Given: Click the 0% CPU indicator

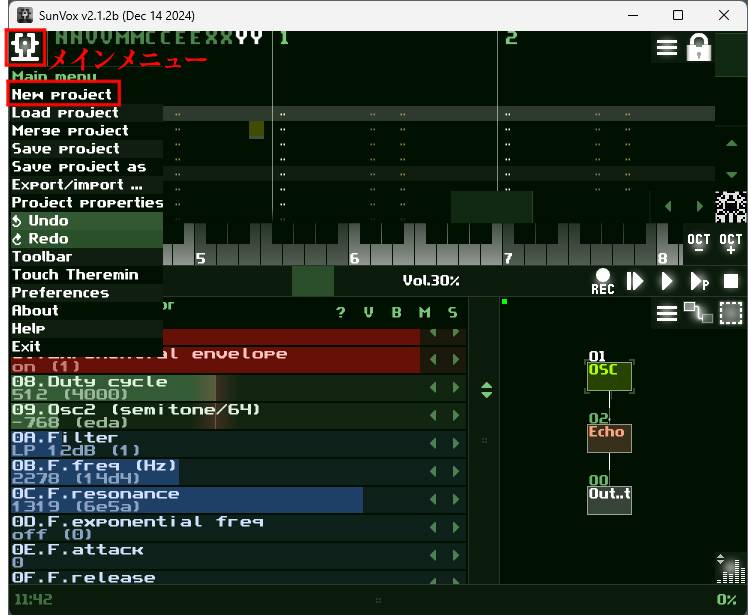Looking at the screenshot, I should (727, 600).
